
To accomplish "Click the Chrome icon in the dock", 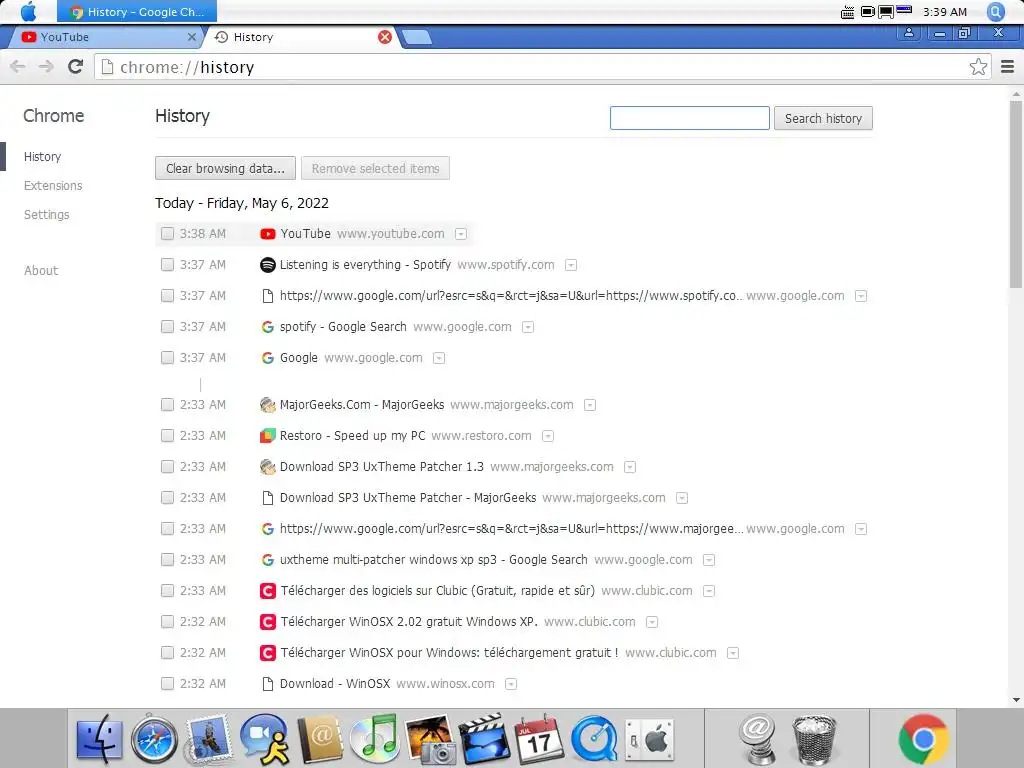I will point(923,739).
